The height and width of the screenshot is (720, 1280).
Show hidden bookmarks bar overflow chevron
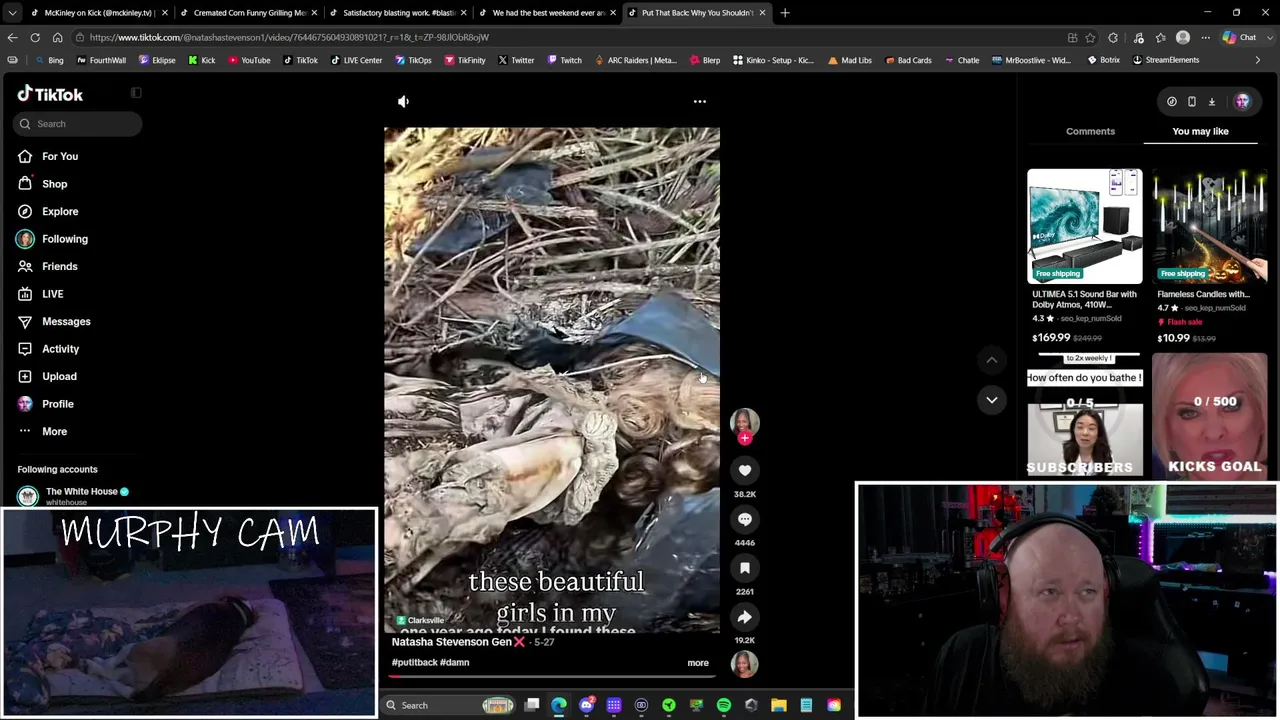pos(1258,60)
